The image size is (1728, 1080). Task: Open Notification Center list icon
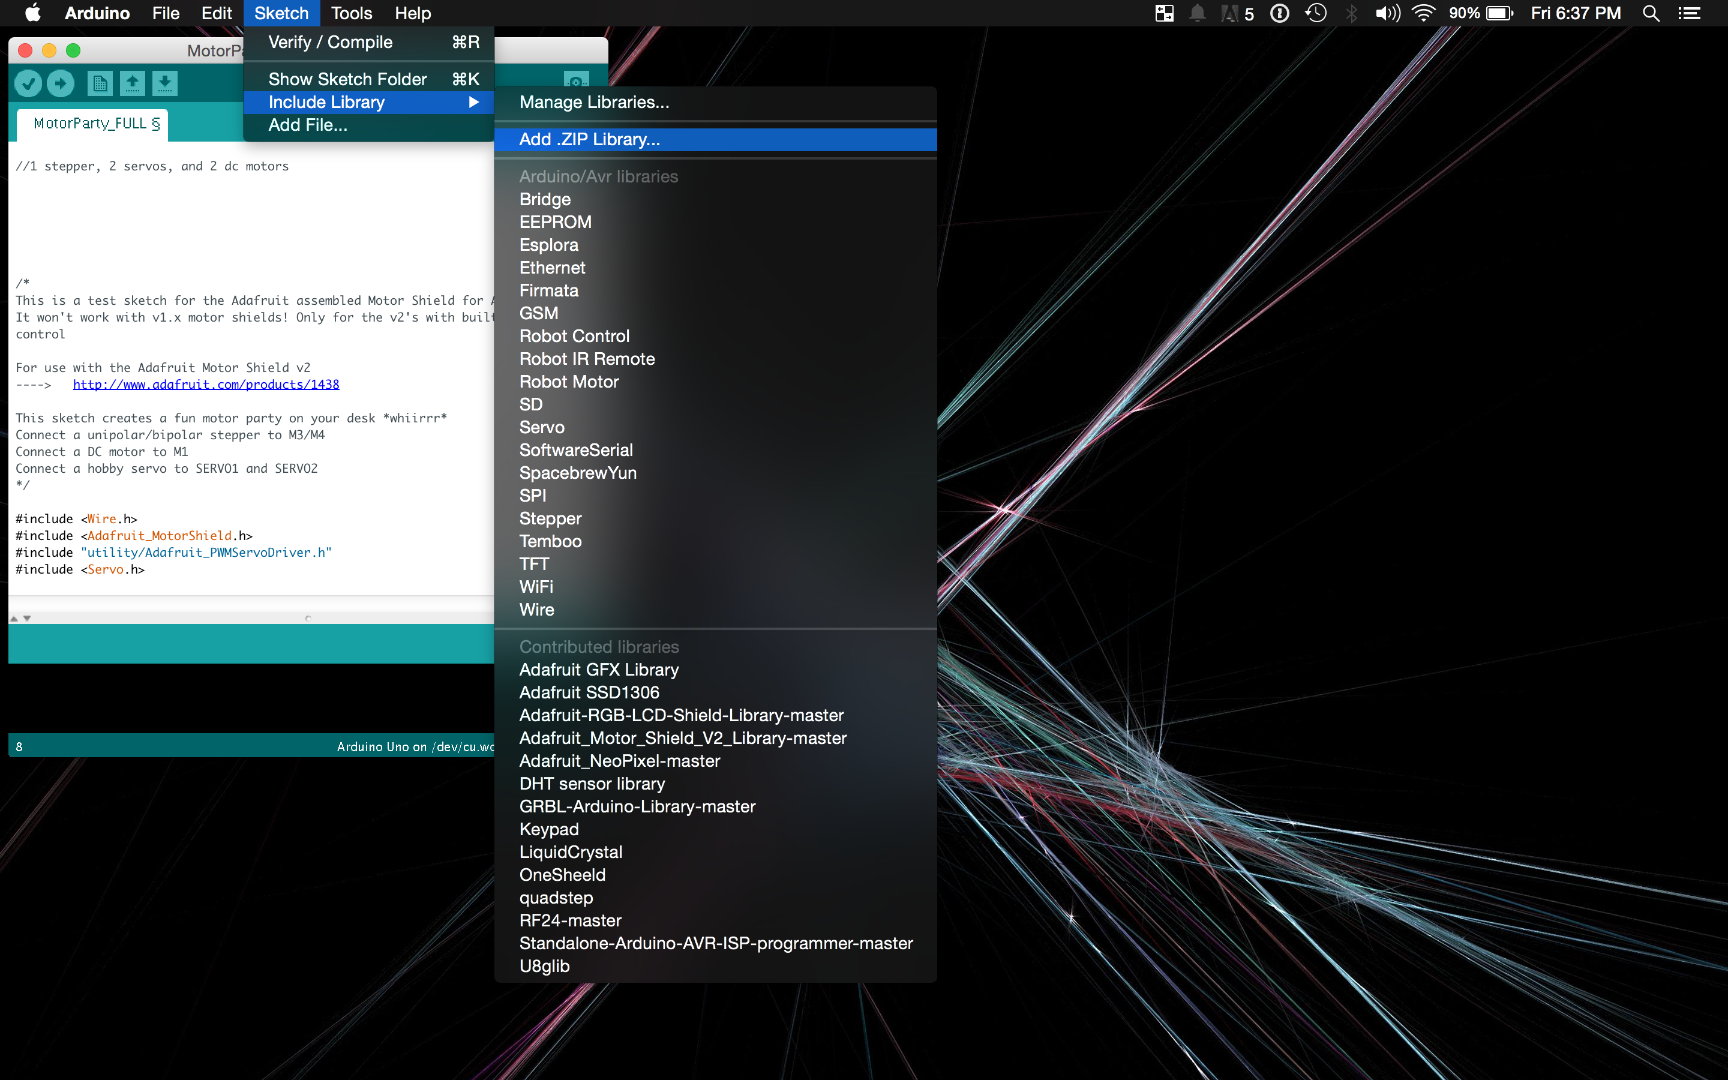[x=1689, y=13]
